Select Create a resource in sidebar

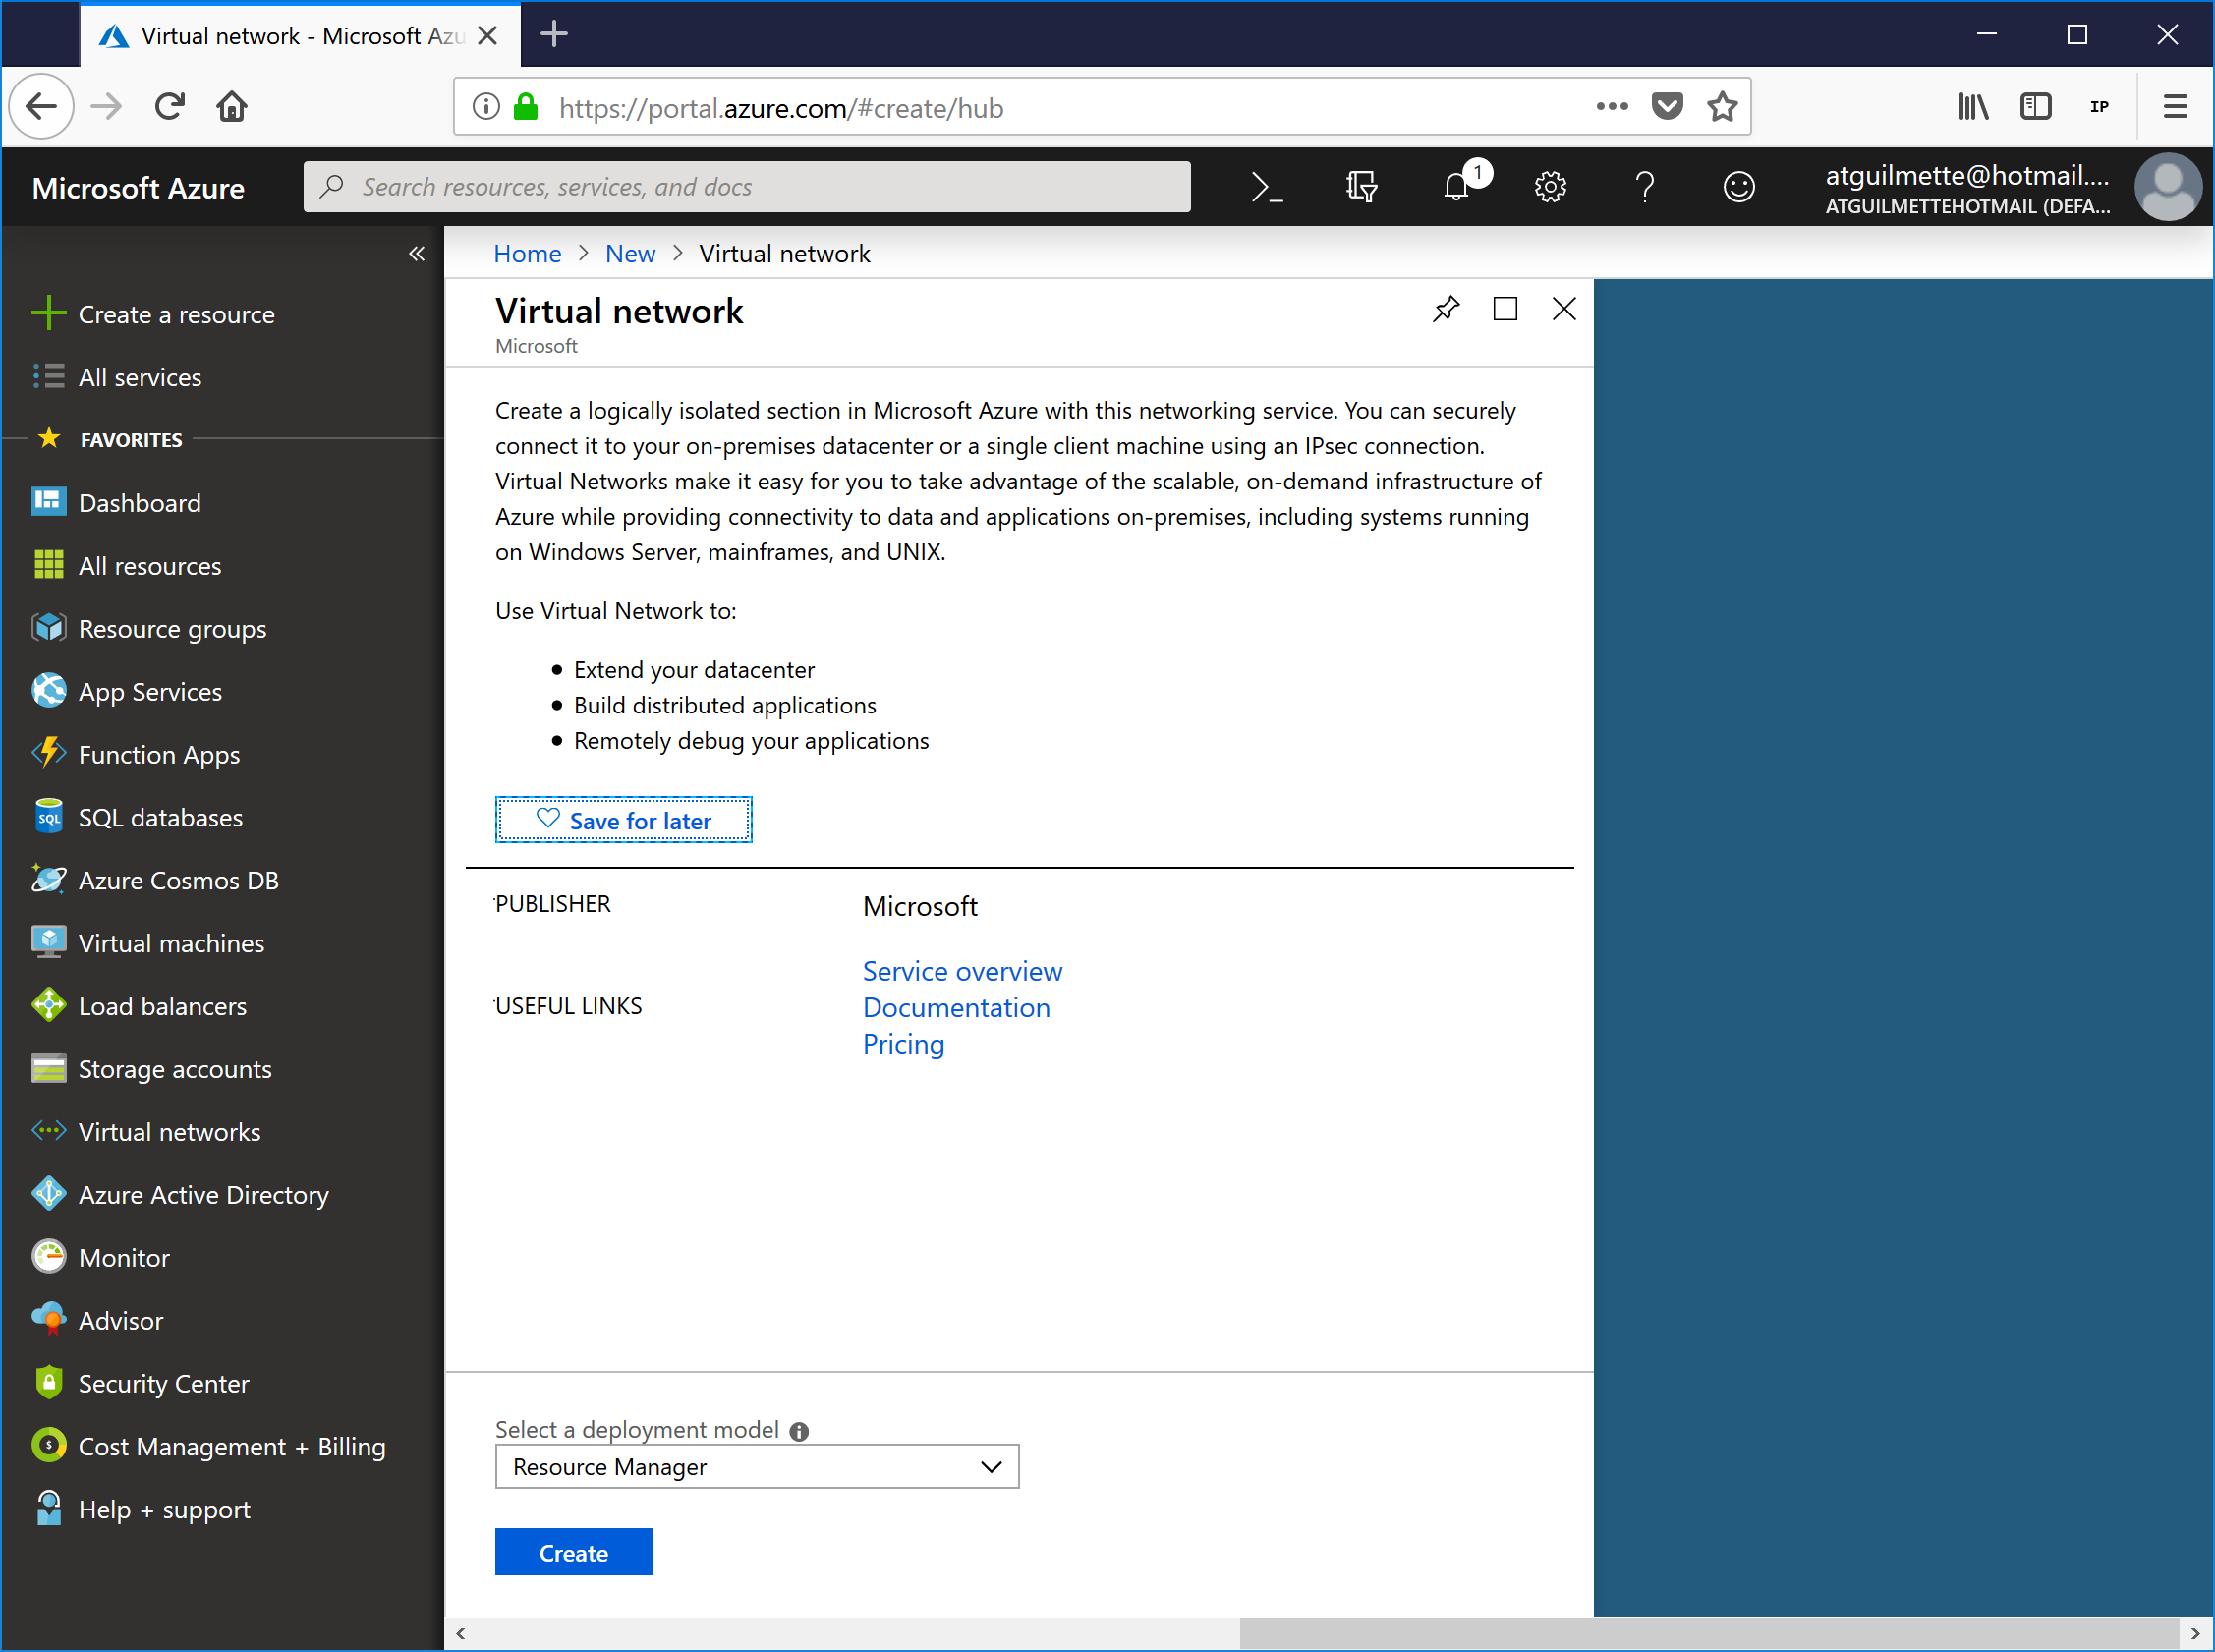(176, 314)
